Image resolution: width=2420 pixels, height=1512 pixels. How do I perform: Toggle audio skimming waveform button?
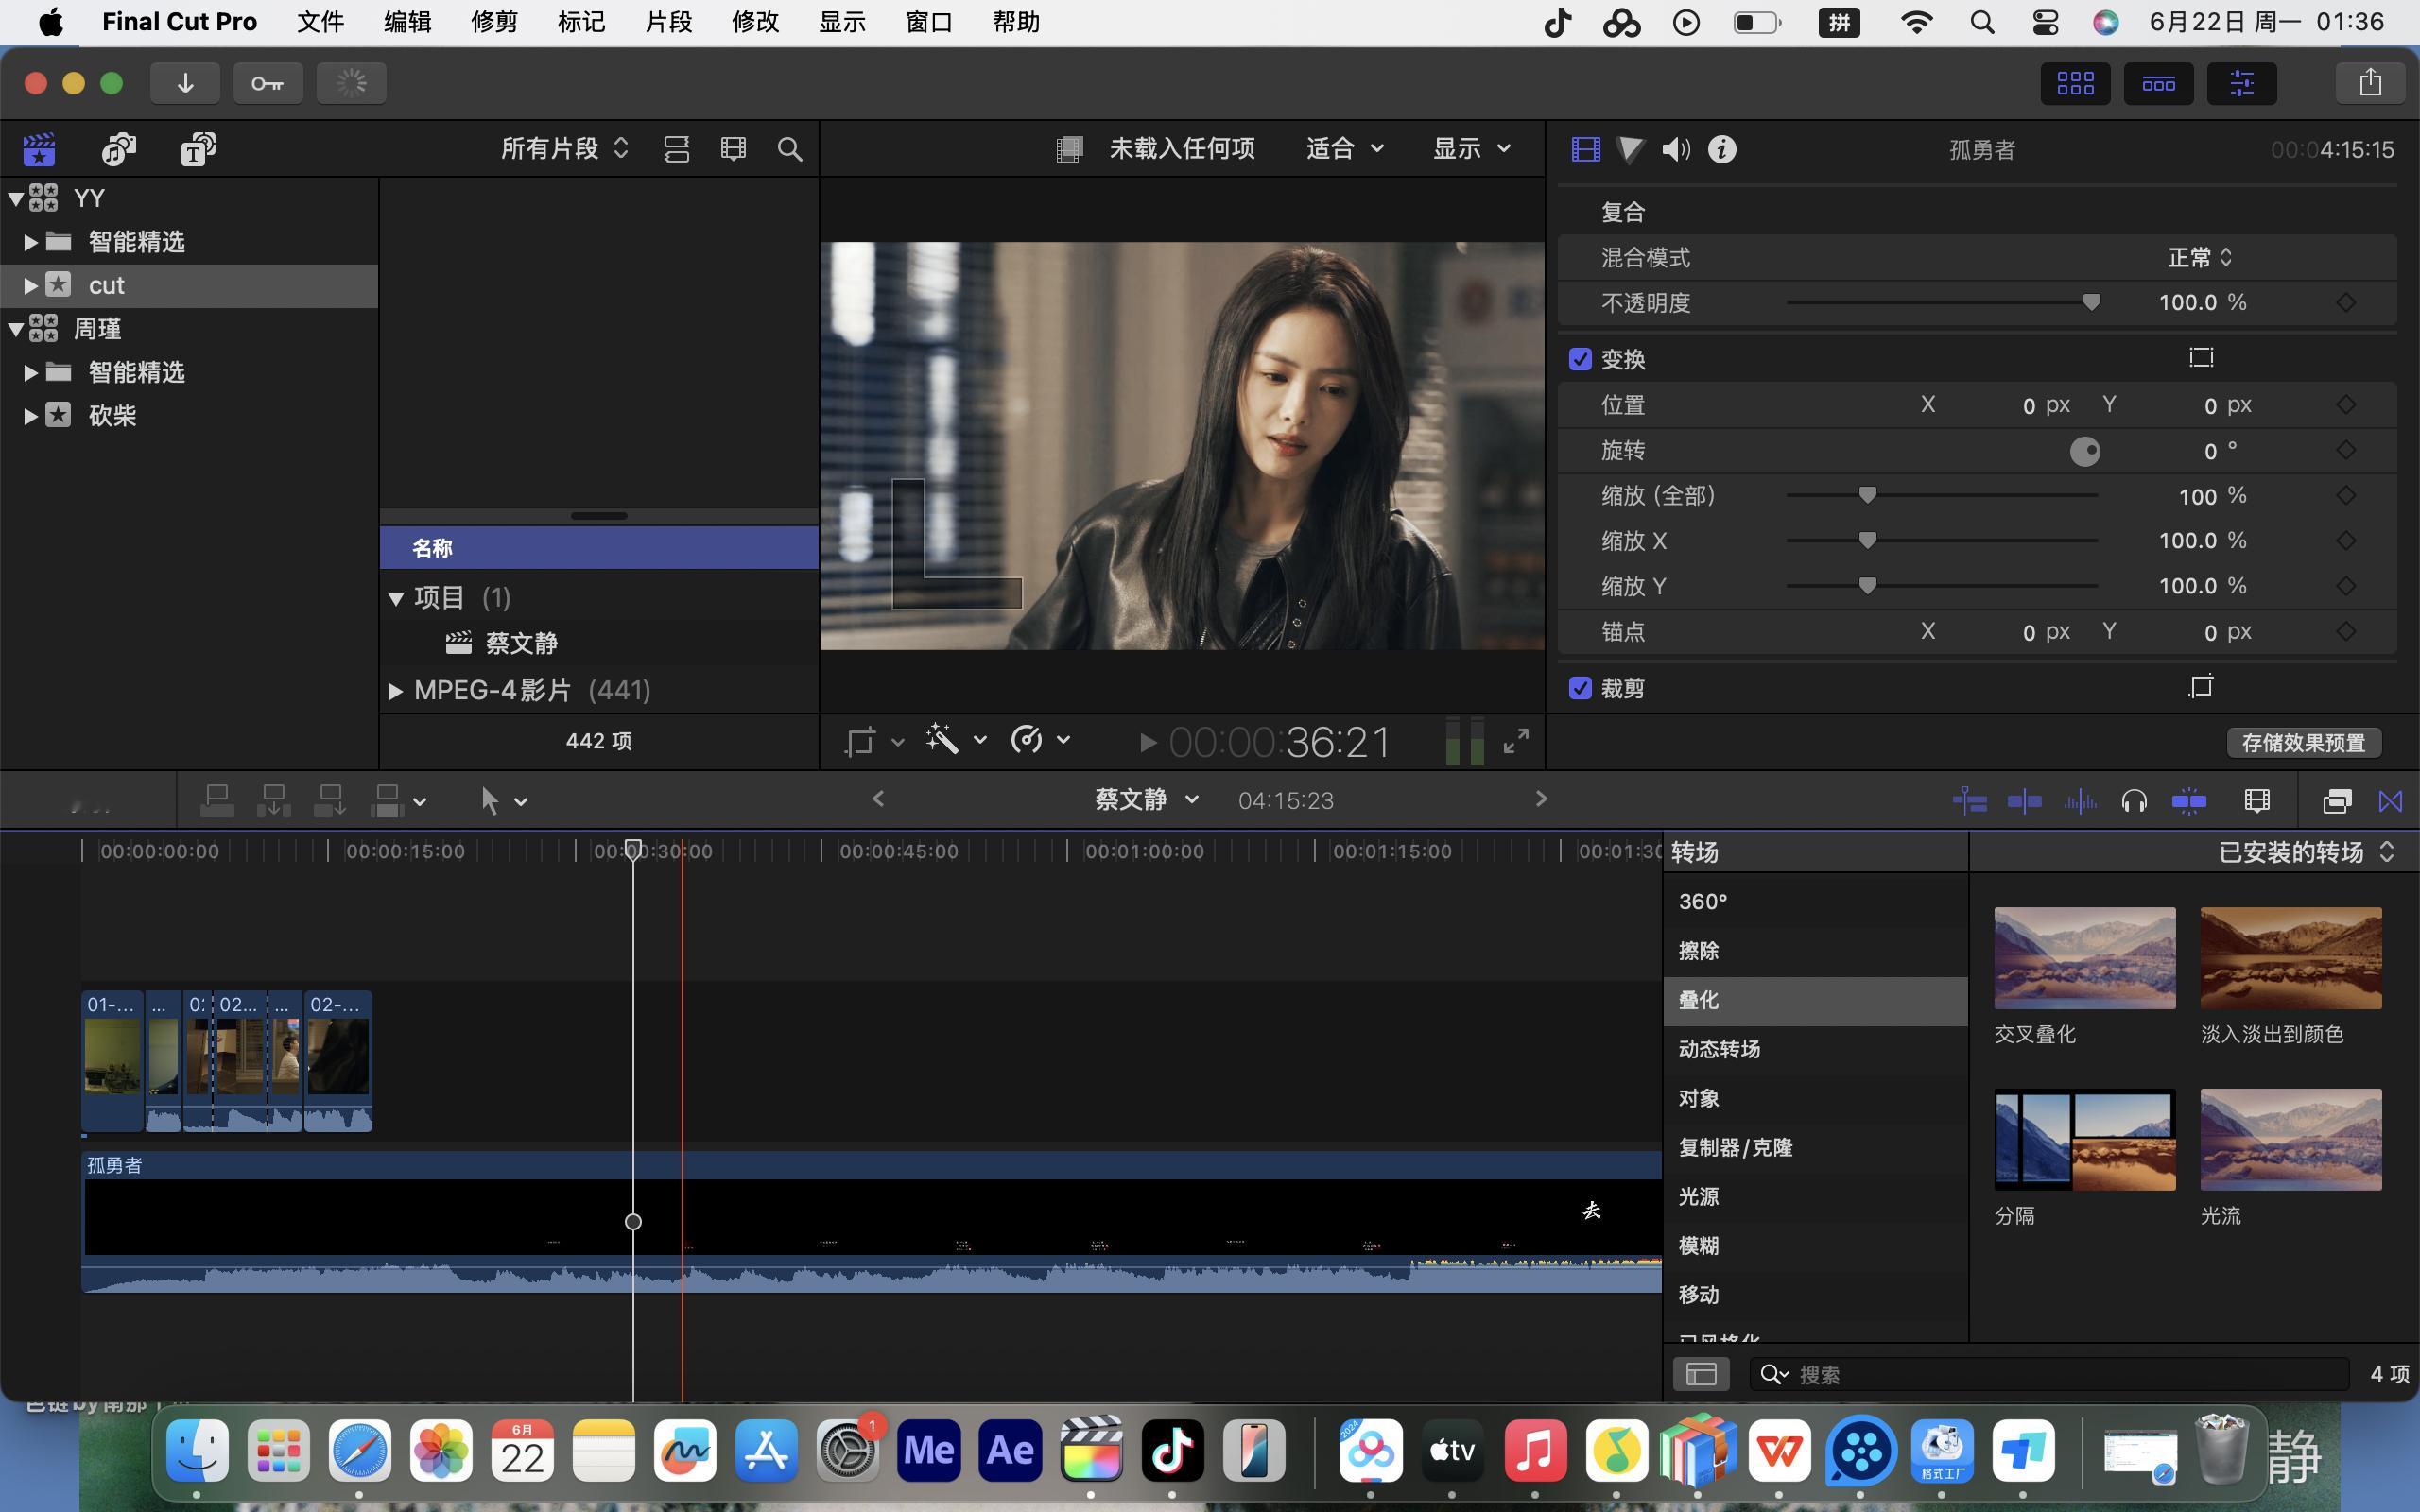point(2079,800)
